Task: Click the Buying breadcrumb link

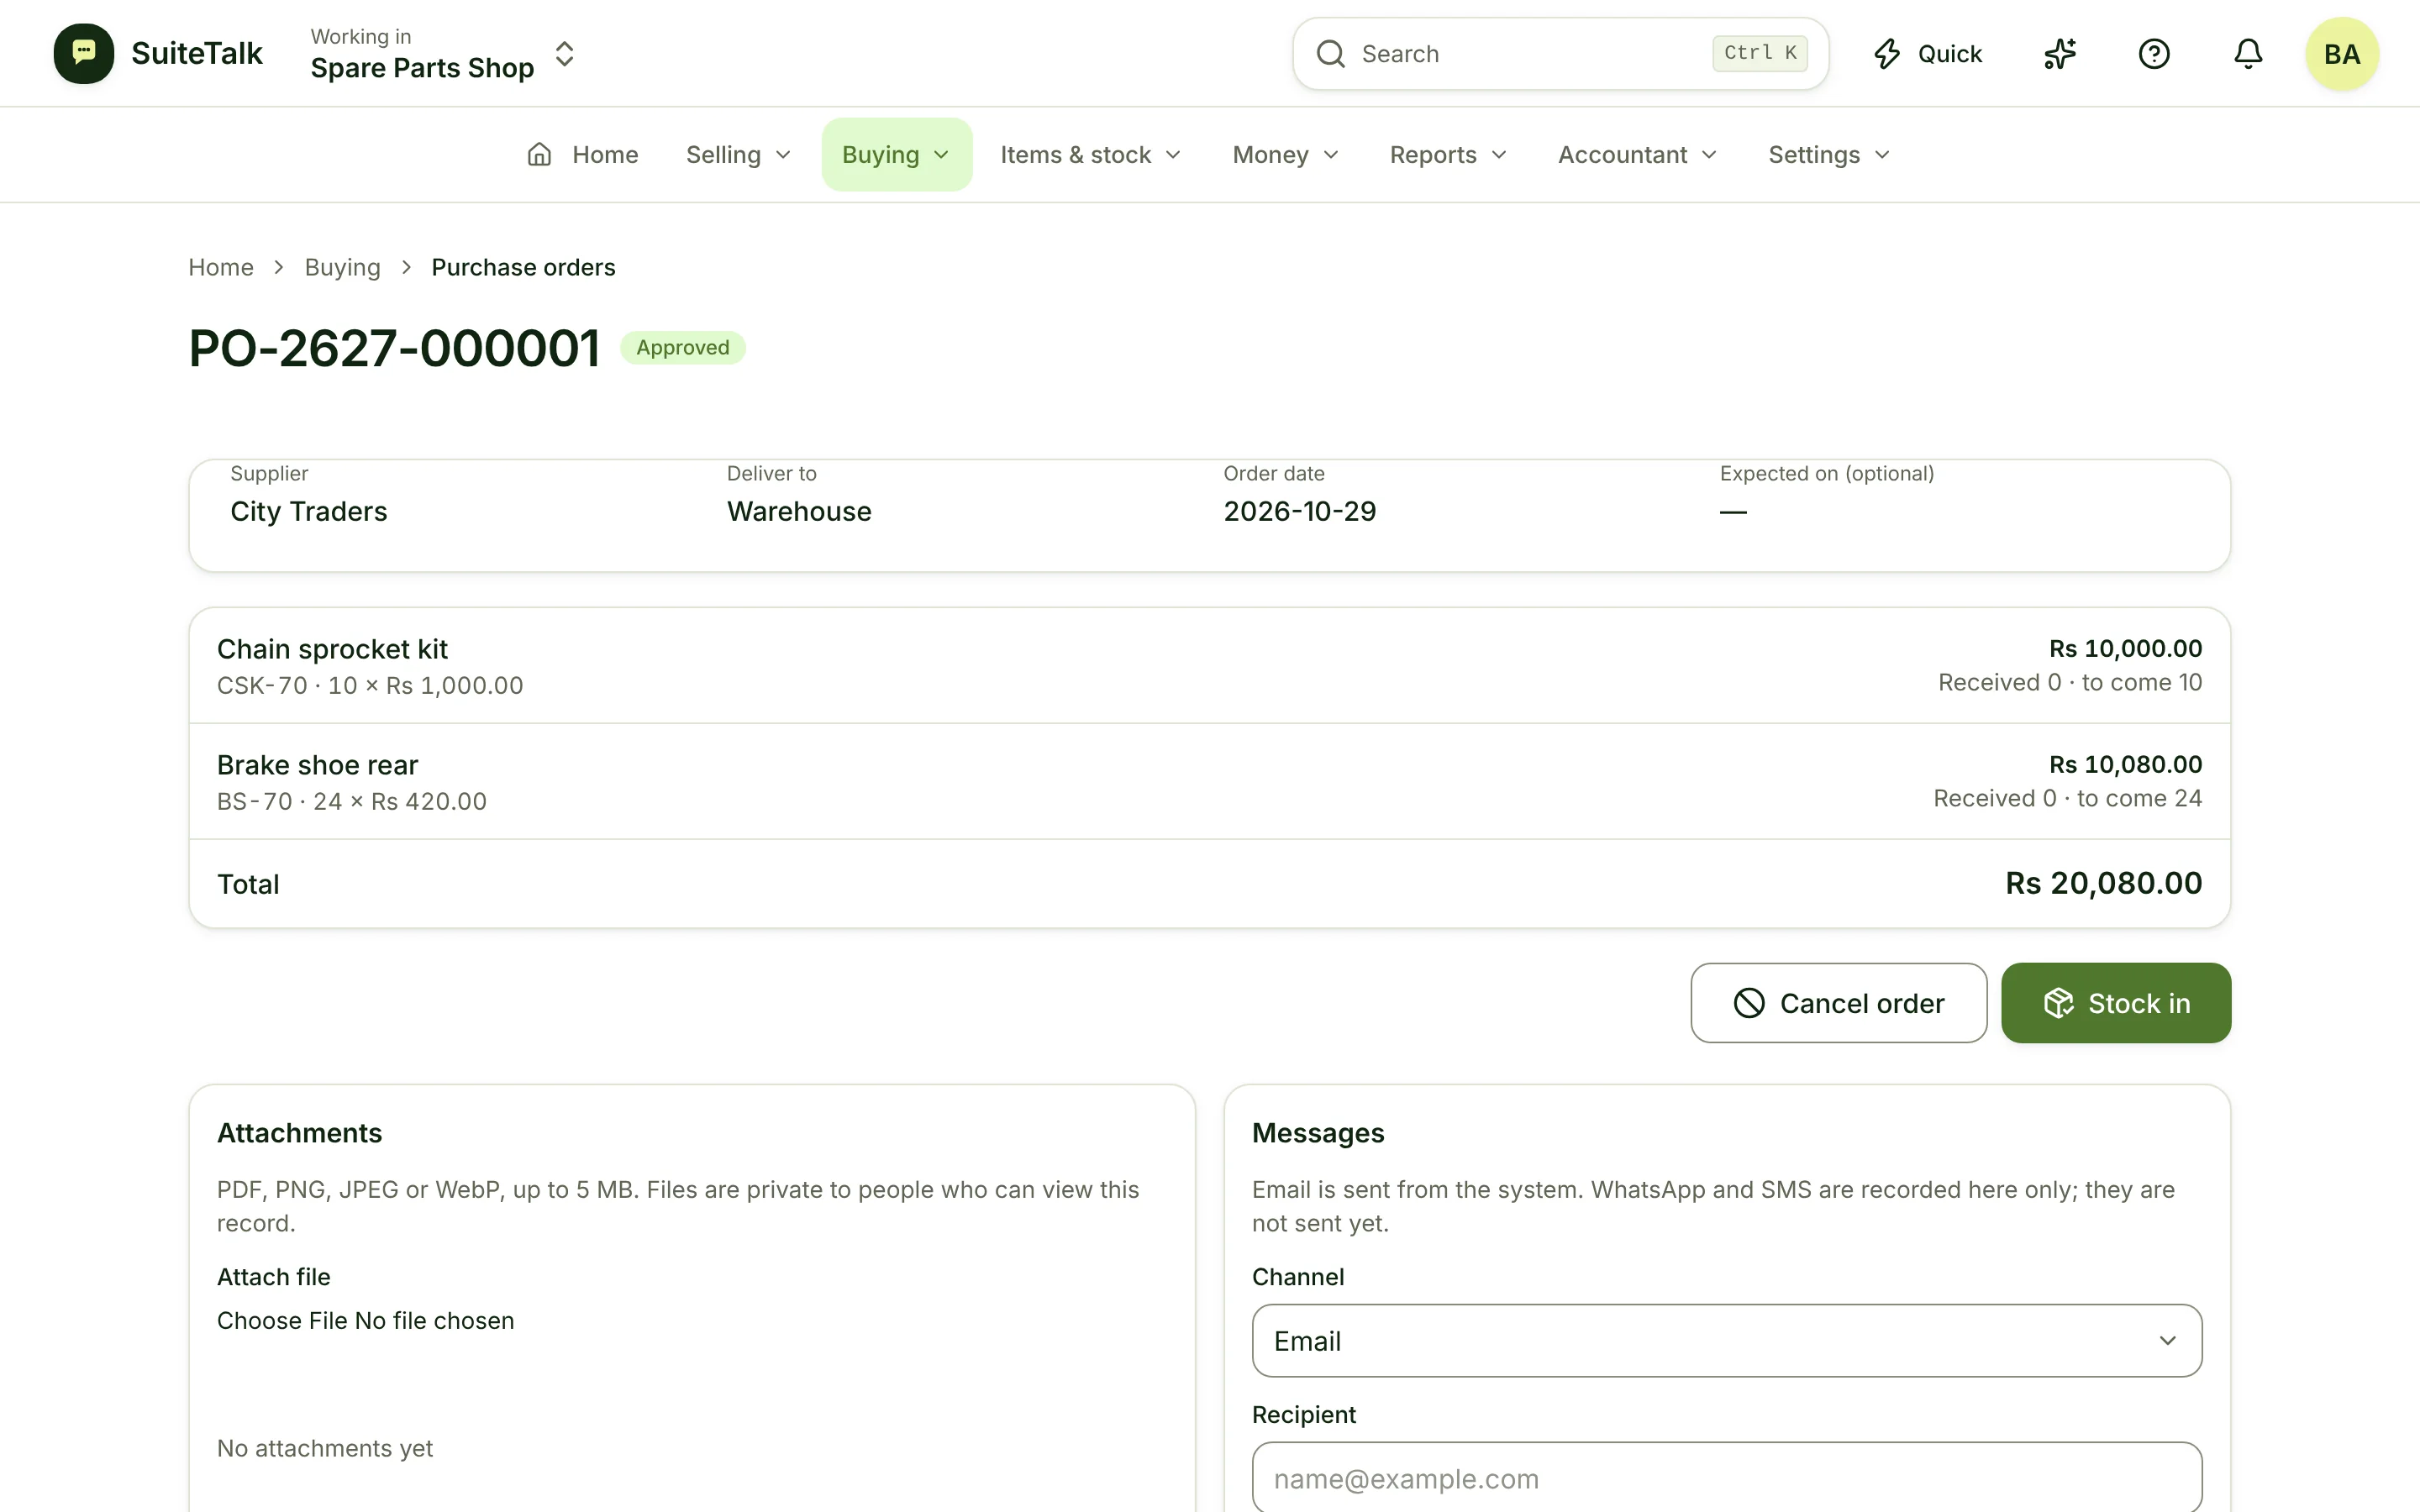Action: coord(342,268)
